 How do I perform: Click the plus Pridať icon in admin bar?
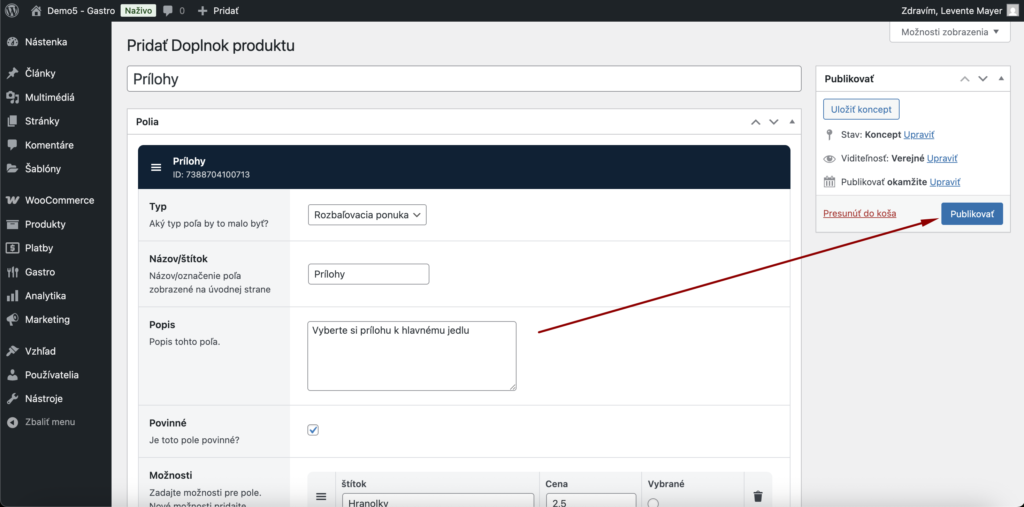(x=203, y=10)
